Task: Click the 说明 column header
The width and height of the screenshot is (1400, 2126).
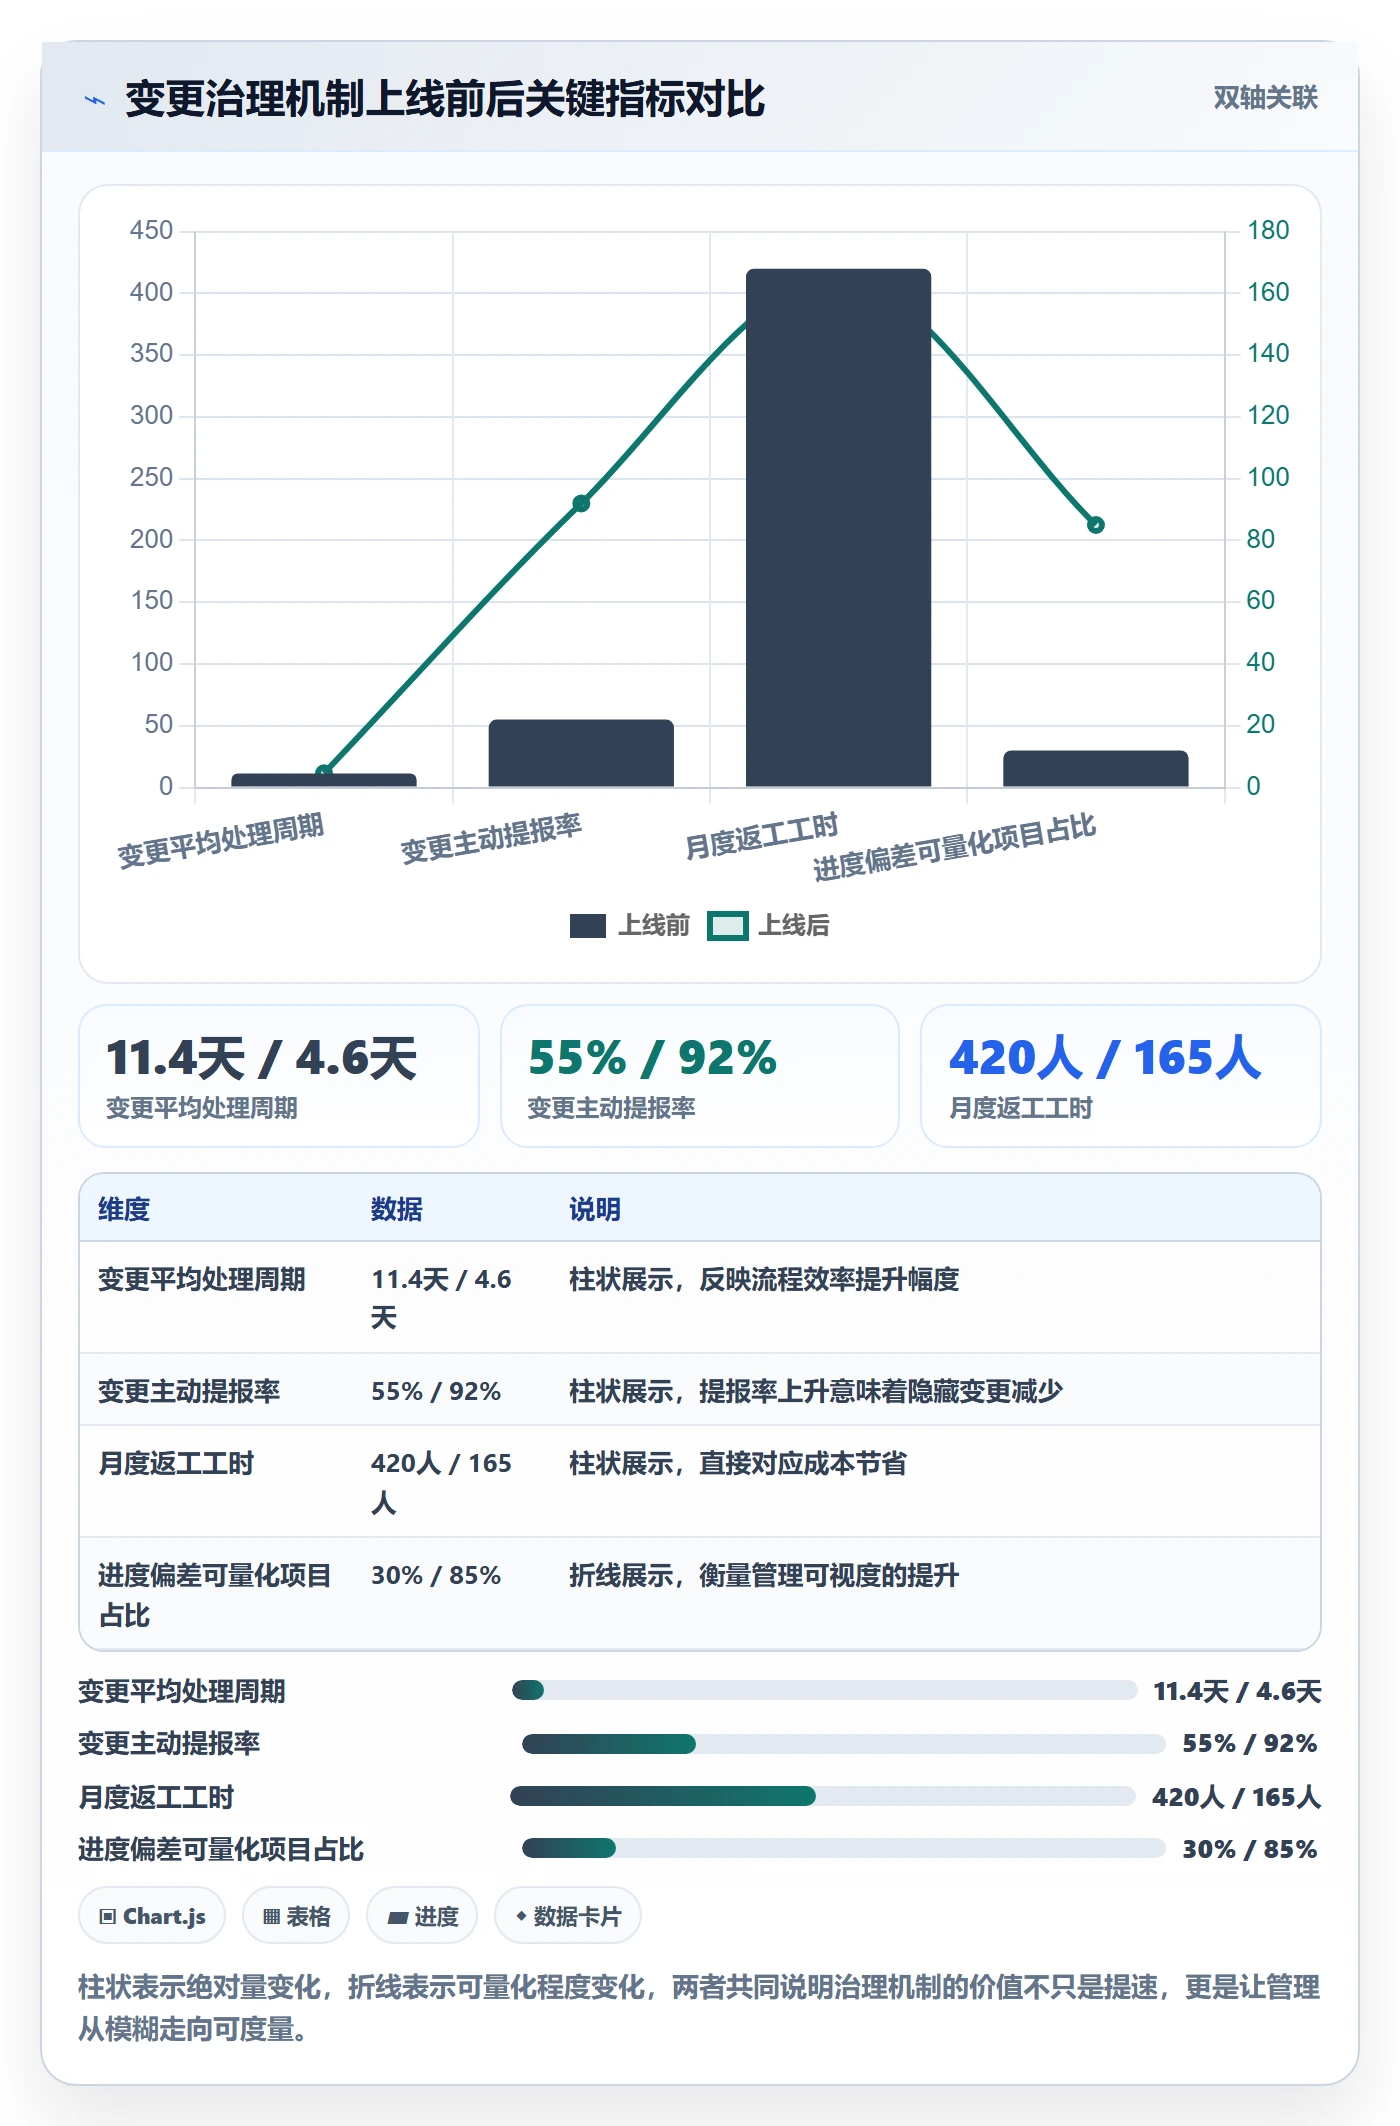Action: click(x=595, y=1209)
